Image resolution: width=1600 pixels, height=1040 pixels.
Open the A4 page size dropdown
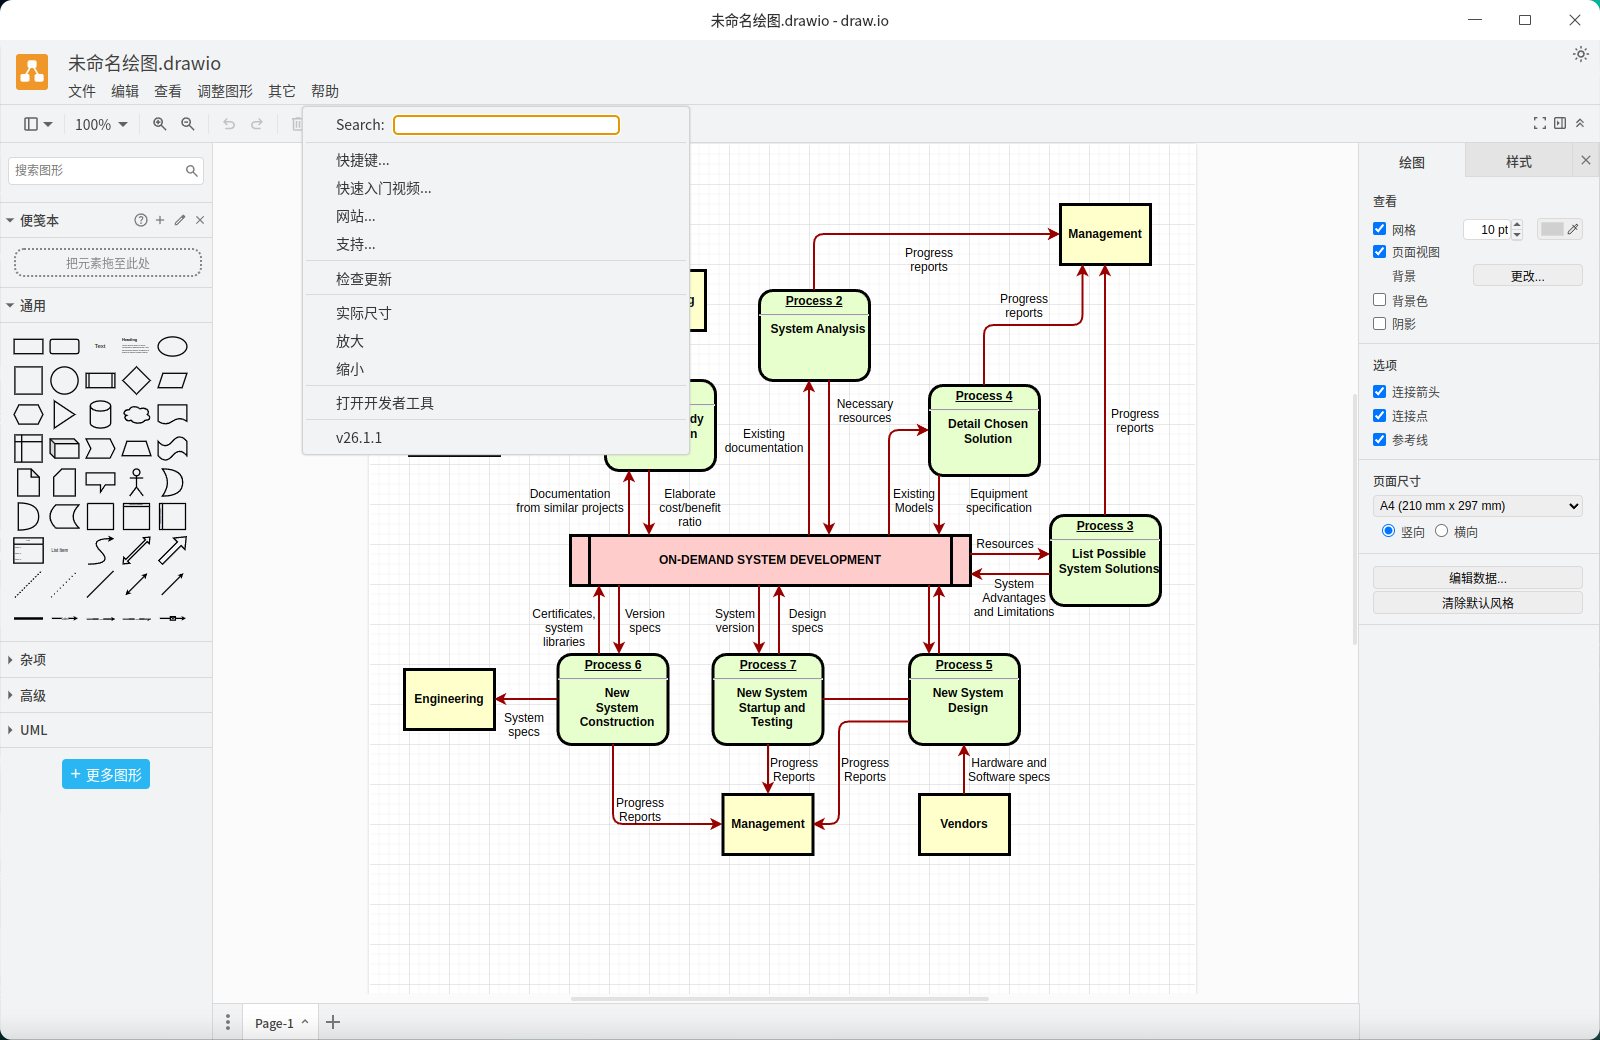pos(1478,506)
